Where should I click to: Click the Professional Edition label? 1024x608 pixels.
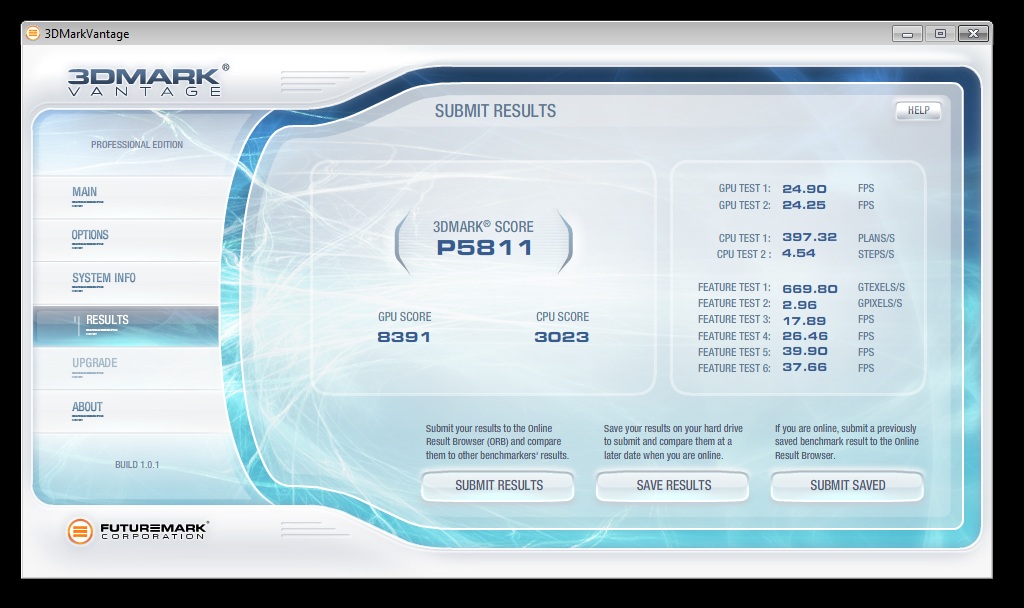tap(137, 145)
